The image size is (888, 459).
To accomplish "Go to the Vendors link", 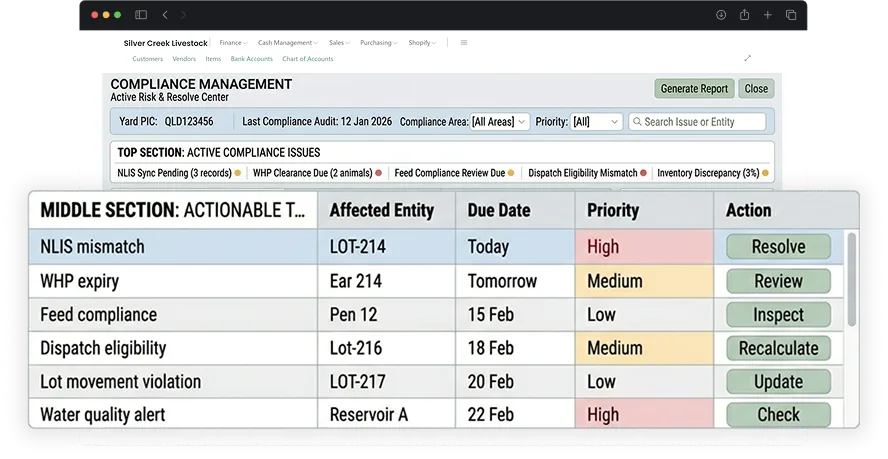I will 184,59.
